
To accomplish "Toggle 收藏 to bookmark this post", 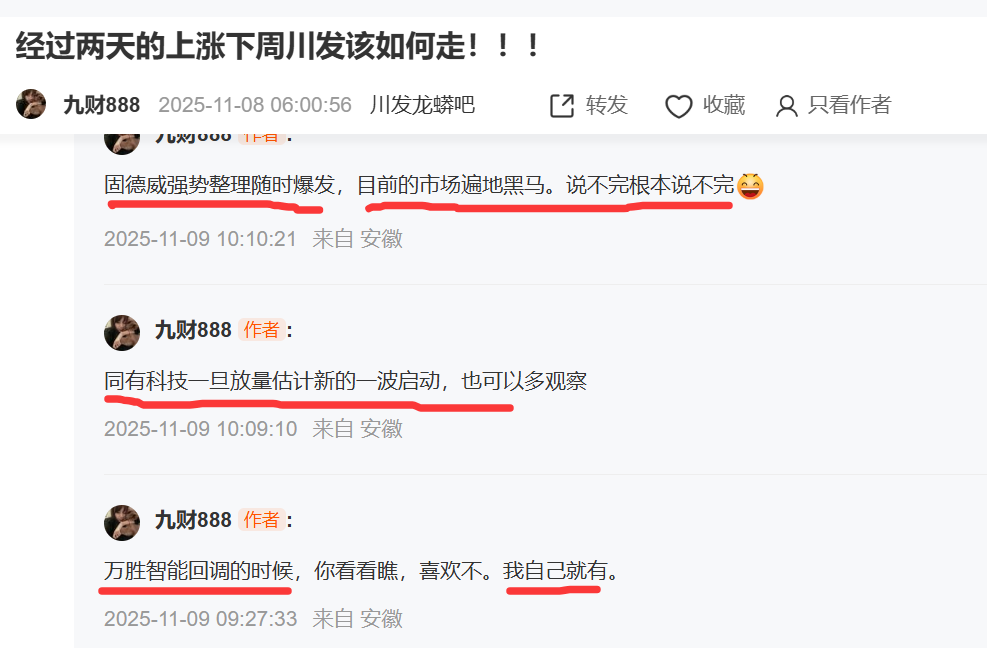I will coord(724,105).
